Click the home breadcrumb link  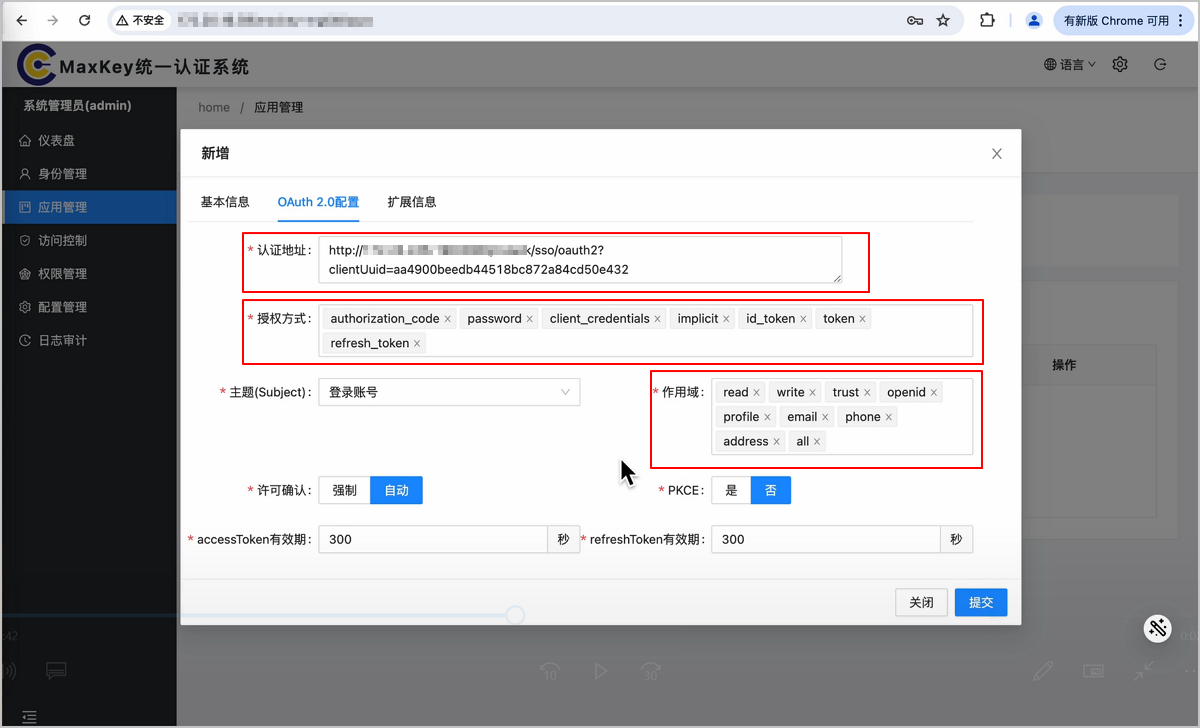[214, 107]
